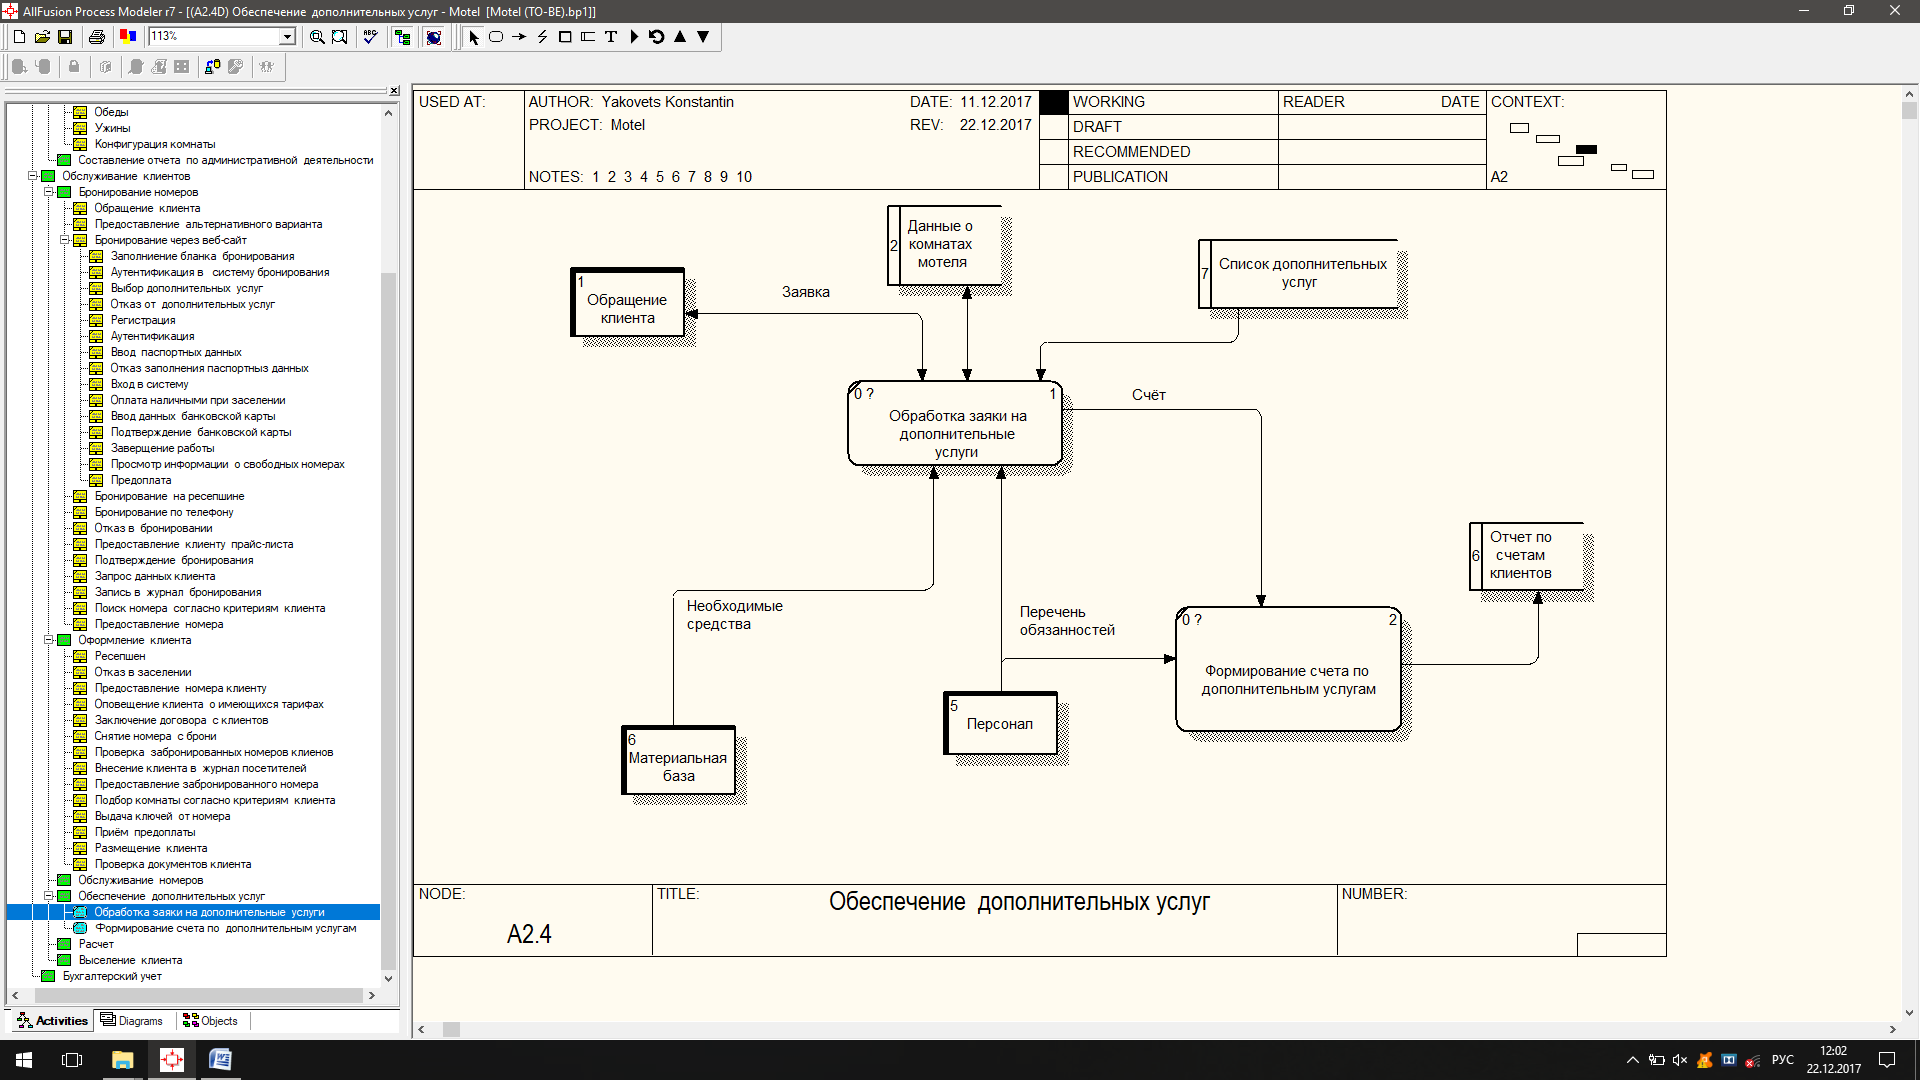Screen dimensions: 1920x1080
Task: Open the zoom percentage dropdown arrow
Action: click(288, 37)
